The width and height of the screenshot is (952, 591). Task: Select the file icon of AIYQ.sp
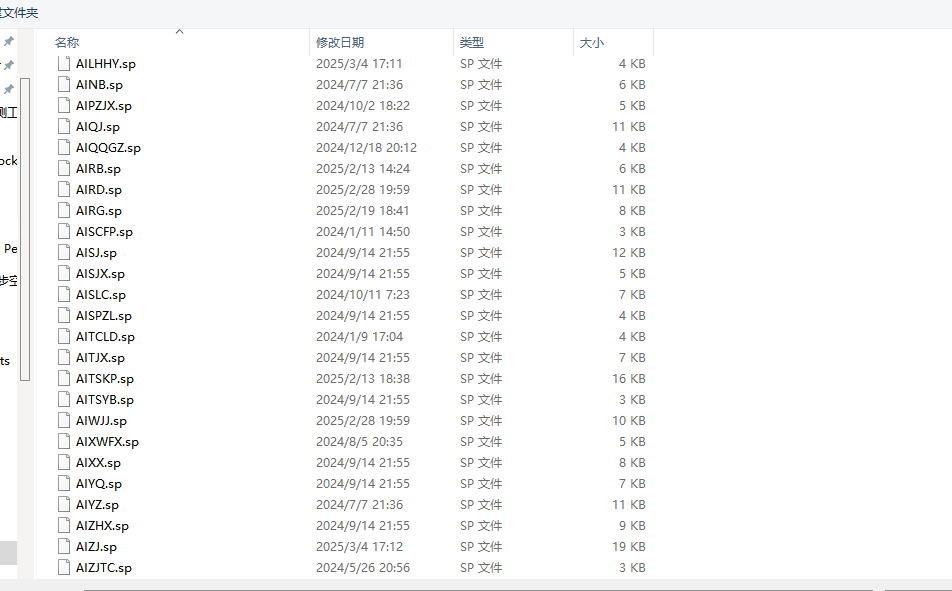(x=64, y=483)
